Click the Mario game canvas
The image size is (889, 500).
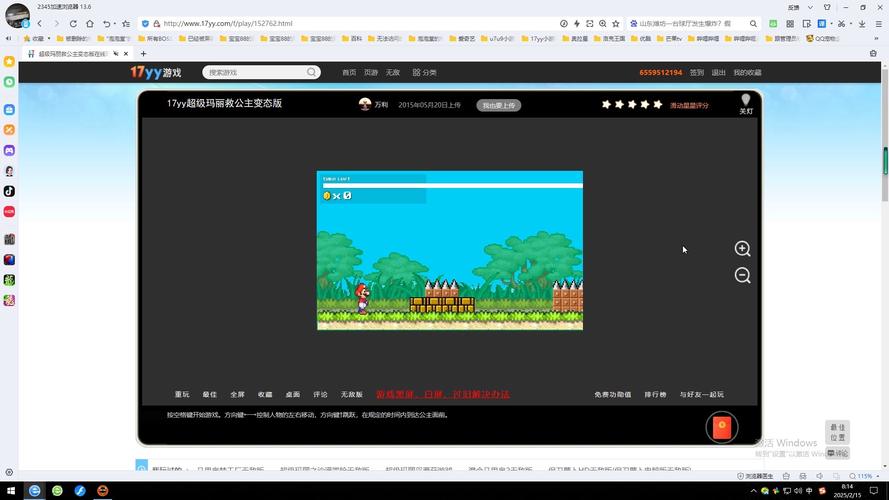tap(450, 250)
